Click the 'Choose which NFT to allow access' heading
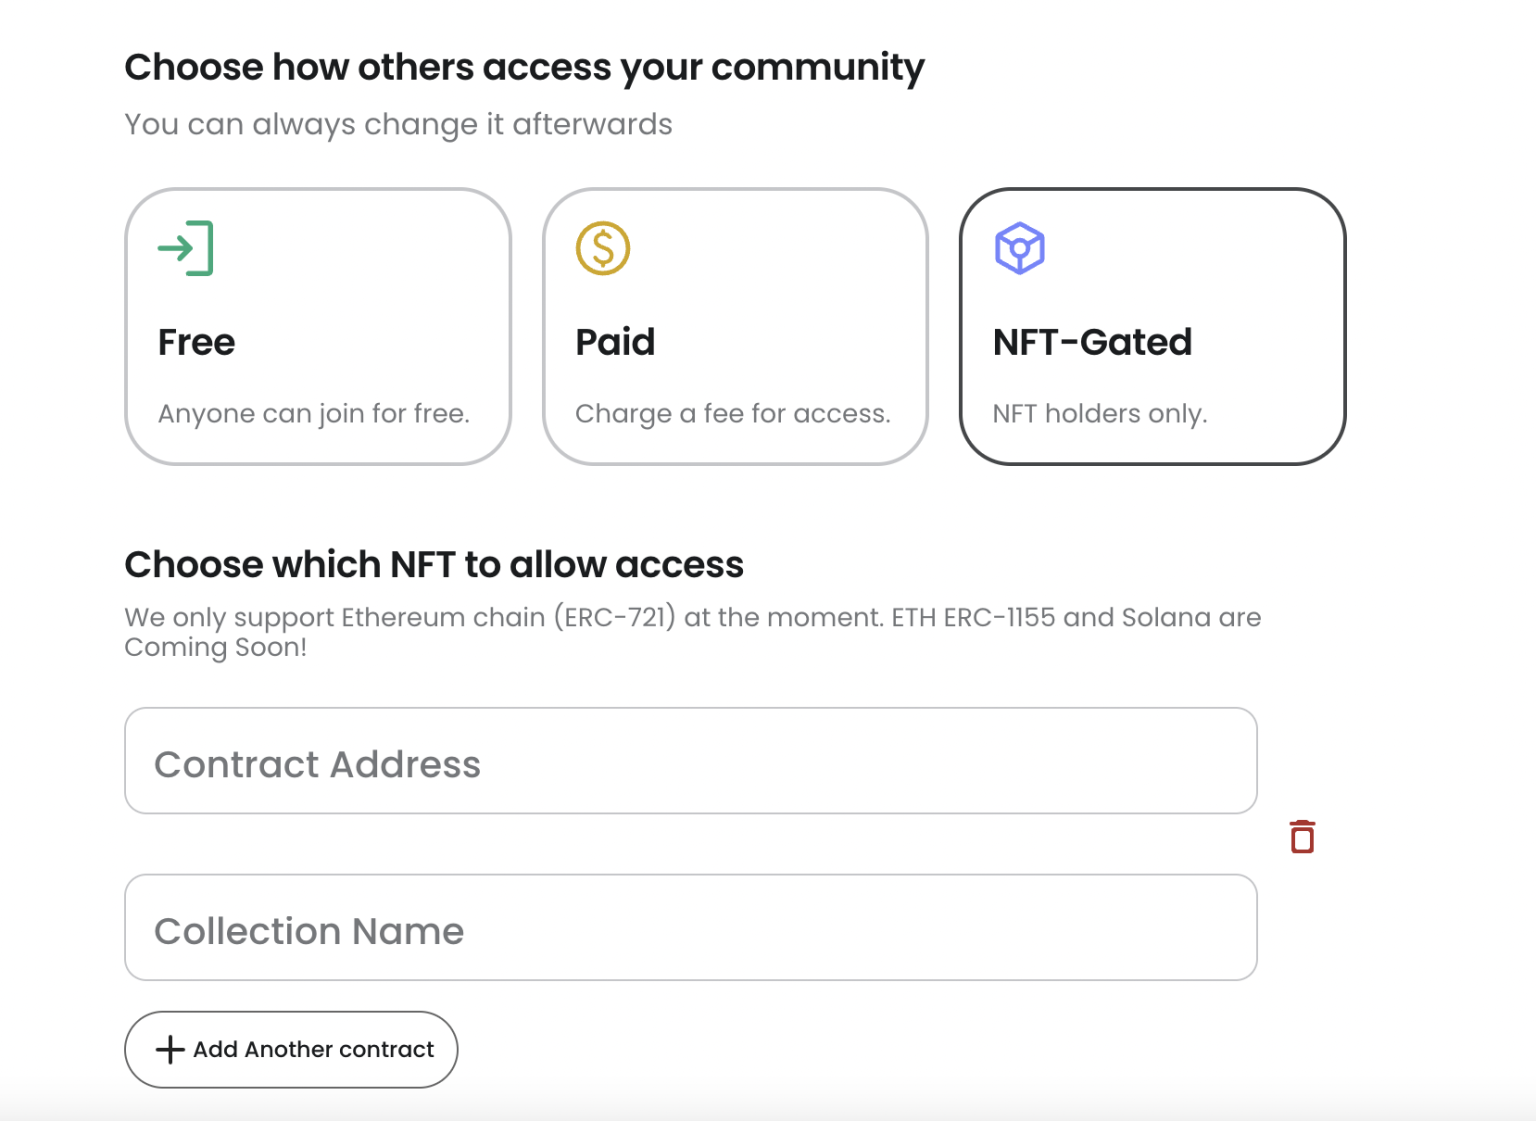 [x=434, y=564]
